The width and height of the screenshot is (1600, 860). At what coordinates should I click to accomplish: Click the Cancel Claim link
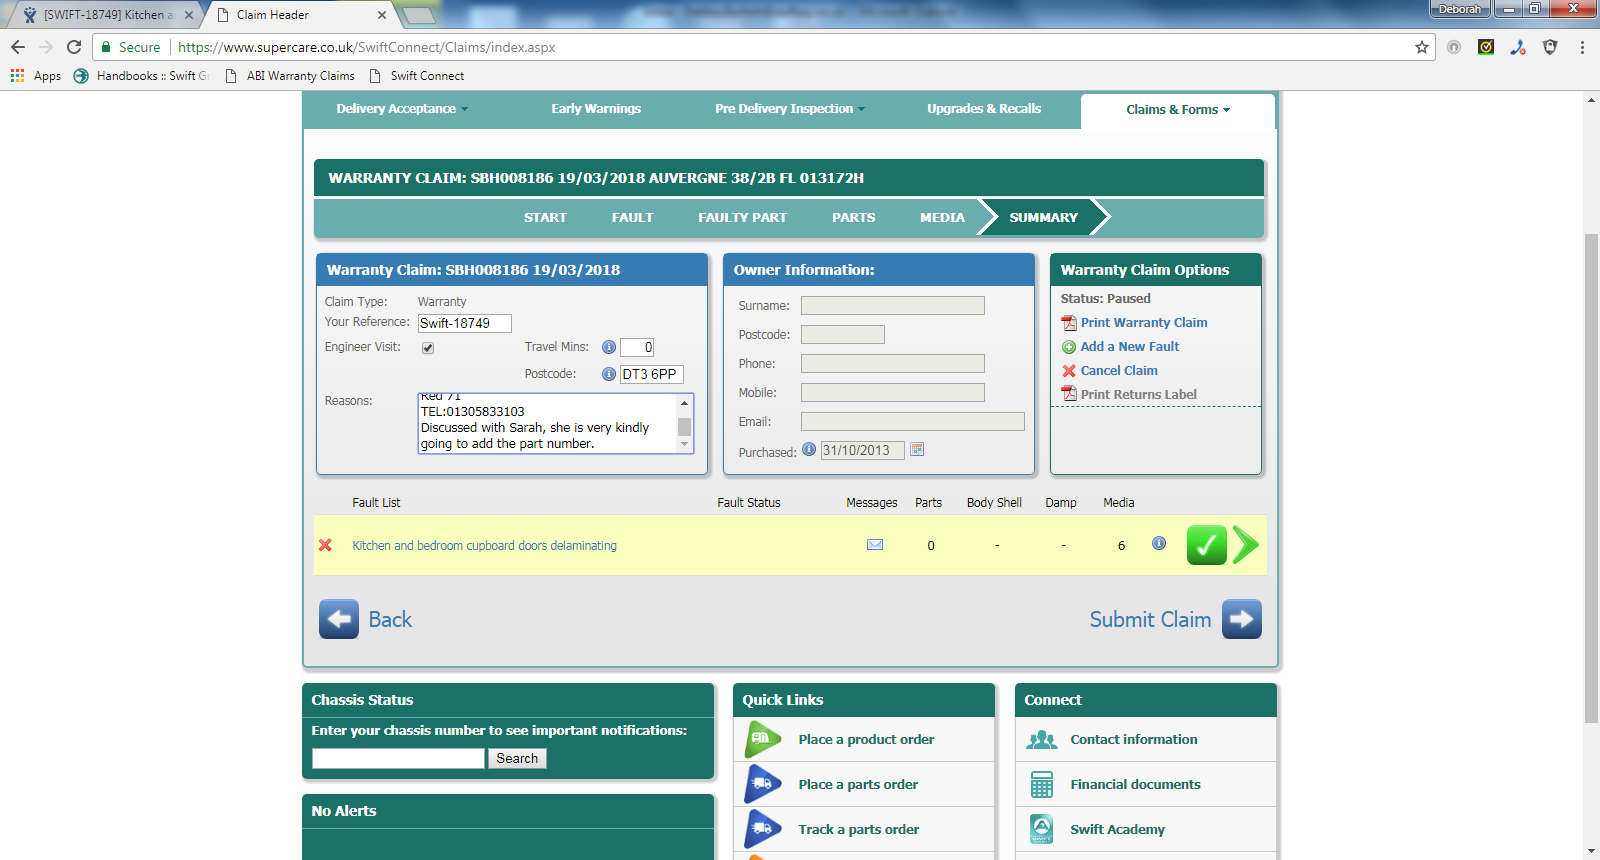[1118, 370]
